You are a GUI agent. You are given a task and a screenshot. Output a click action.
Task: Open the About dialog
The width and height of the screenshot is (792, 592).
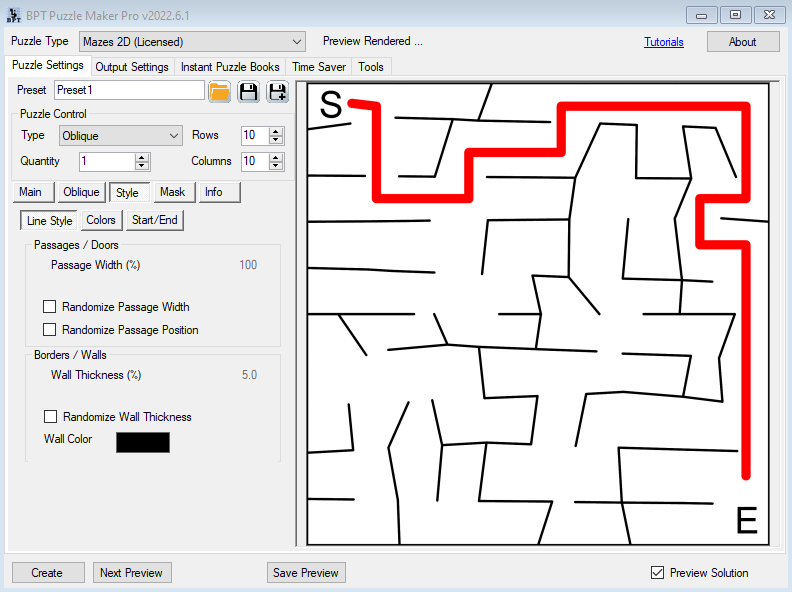[742, 42]
